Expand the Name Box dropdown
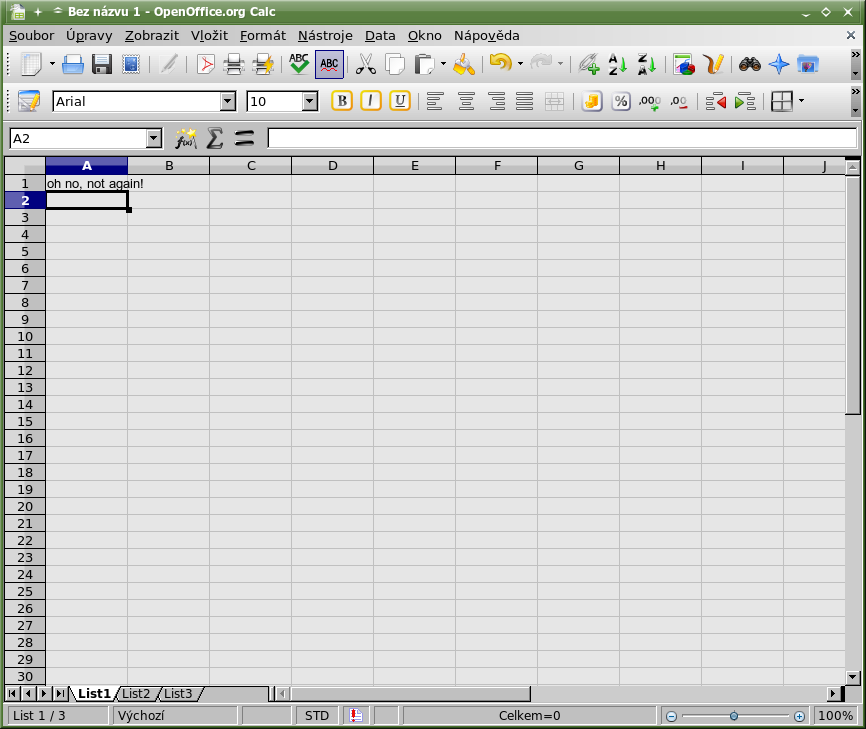 154,138
